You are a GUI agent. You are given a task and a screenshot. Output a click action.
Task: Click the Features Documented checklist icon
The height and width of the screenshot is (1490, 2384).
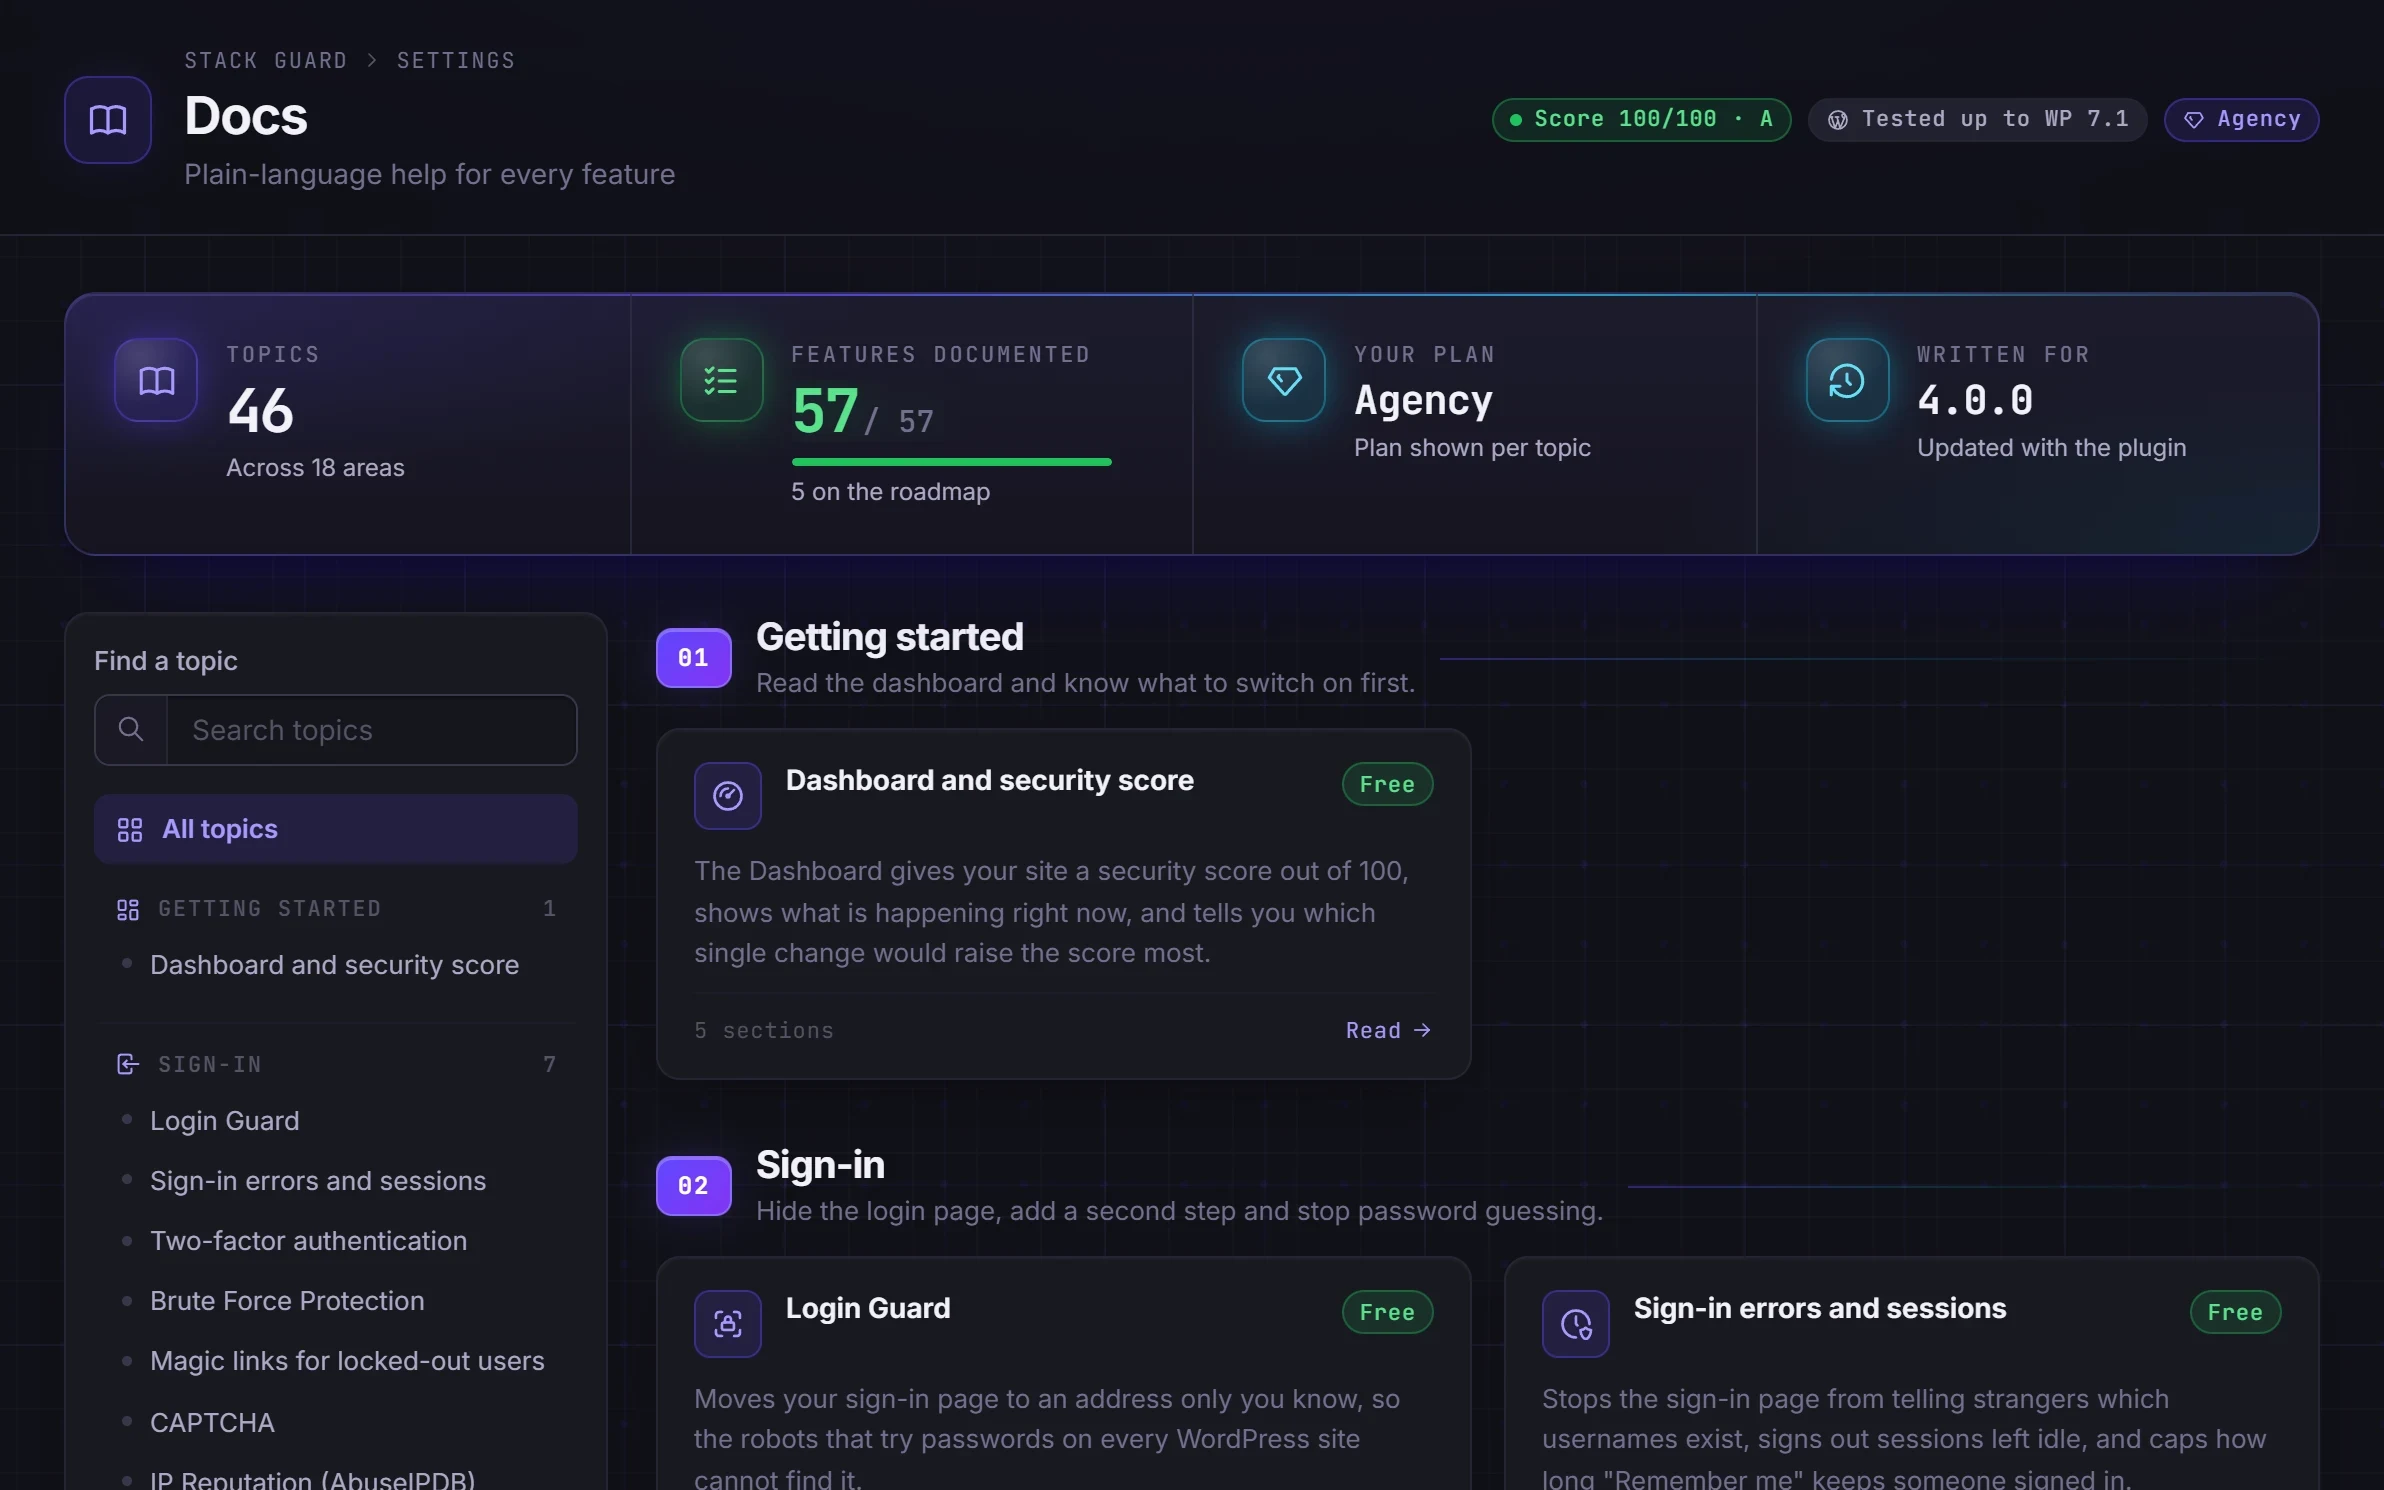point(721,380)
